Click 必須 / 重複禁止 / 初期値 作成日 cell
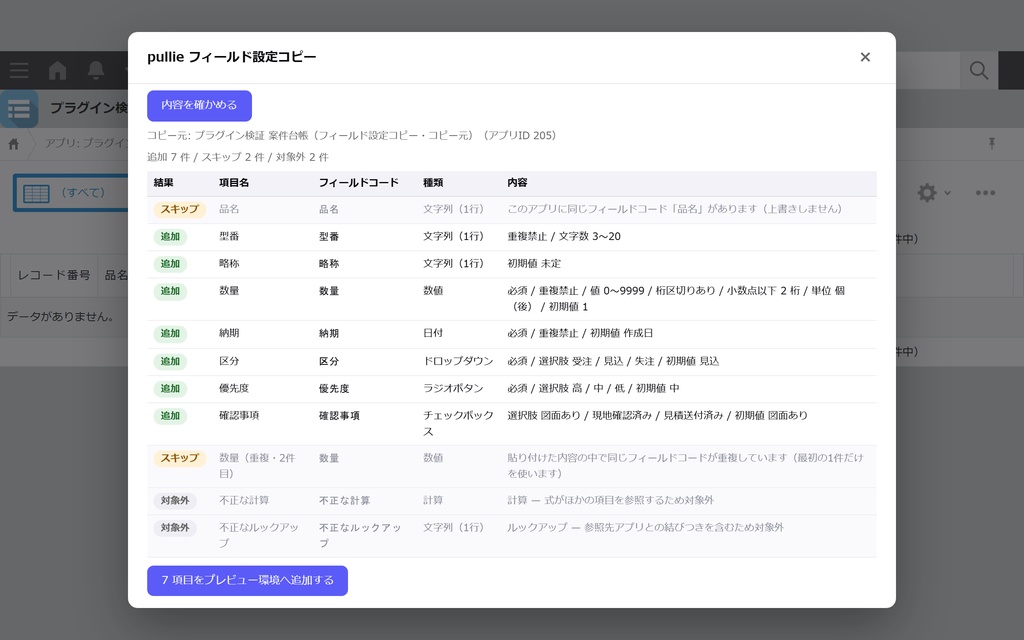The image size is (1024, 640). coord(580,334)
